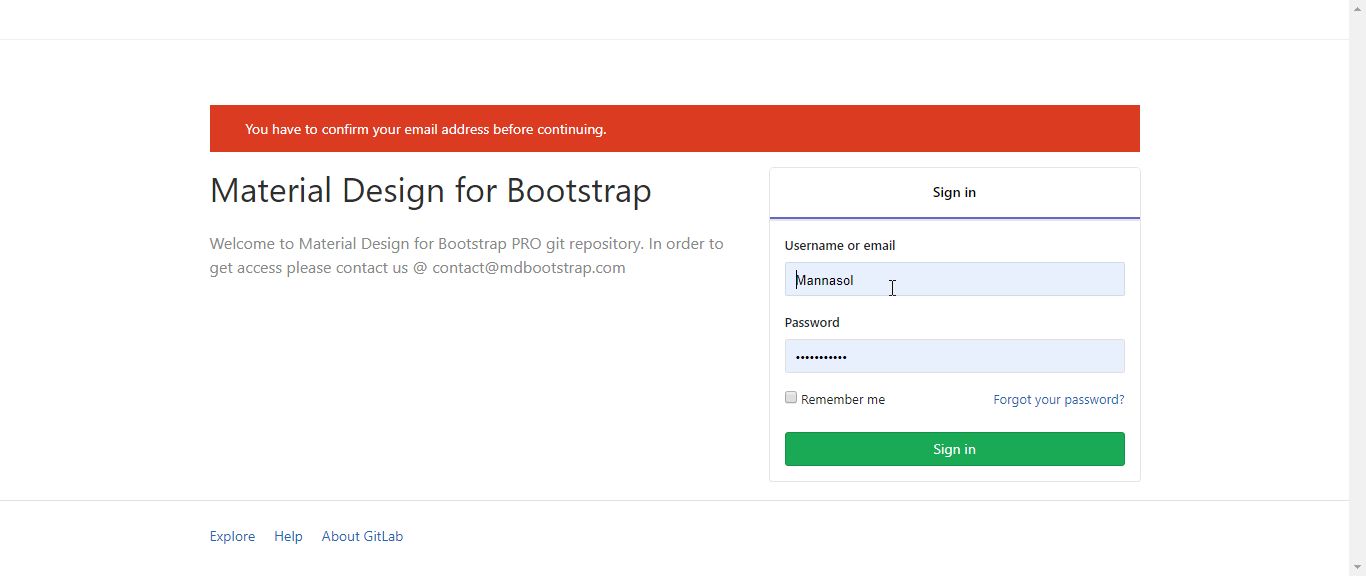Click the contact@mdbootstrap.com welcome text

point(528,268)
